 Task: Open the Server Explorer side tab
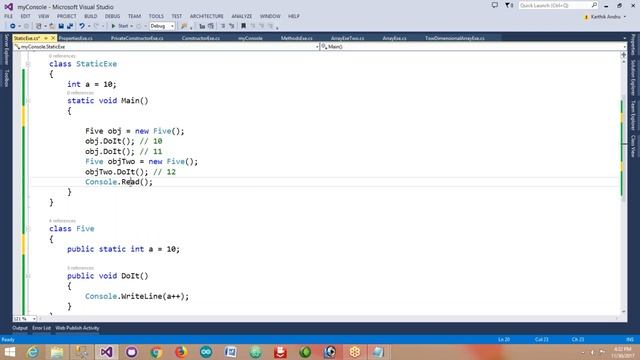point(6,49)
